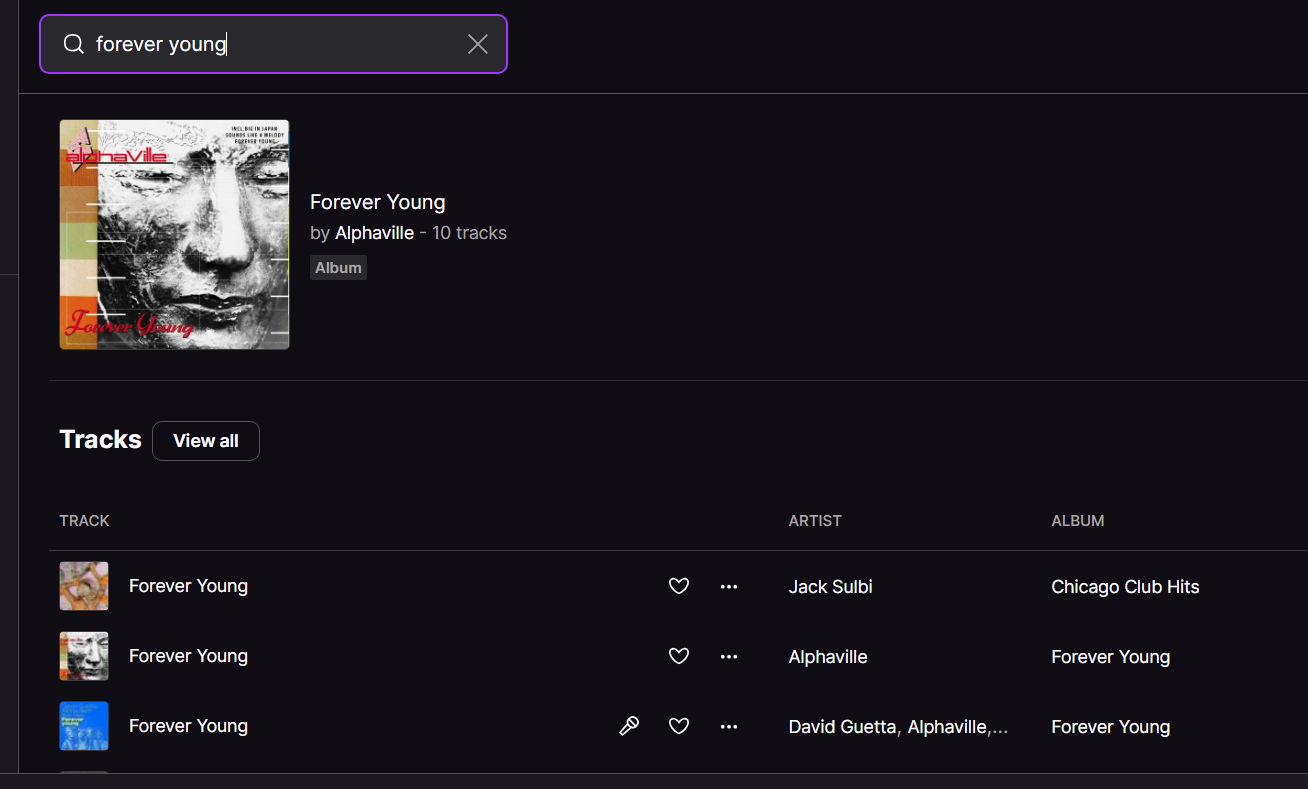Image resolution: width=1308 pixels, height=789 pixels.
Task: Select Forever Young track title by Jack Sulbi
Action: [x=188, y=586]
